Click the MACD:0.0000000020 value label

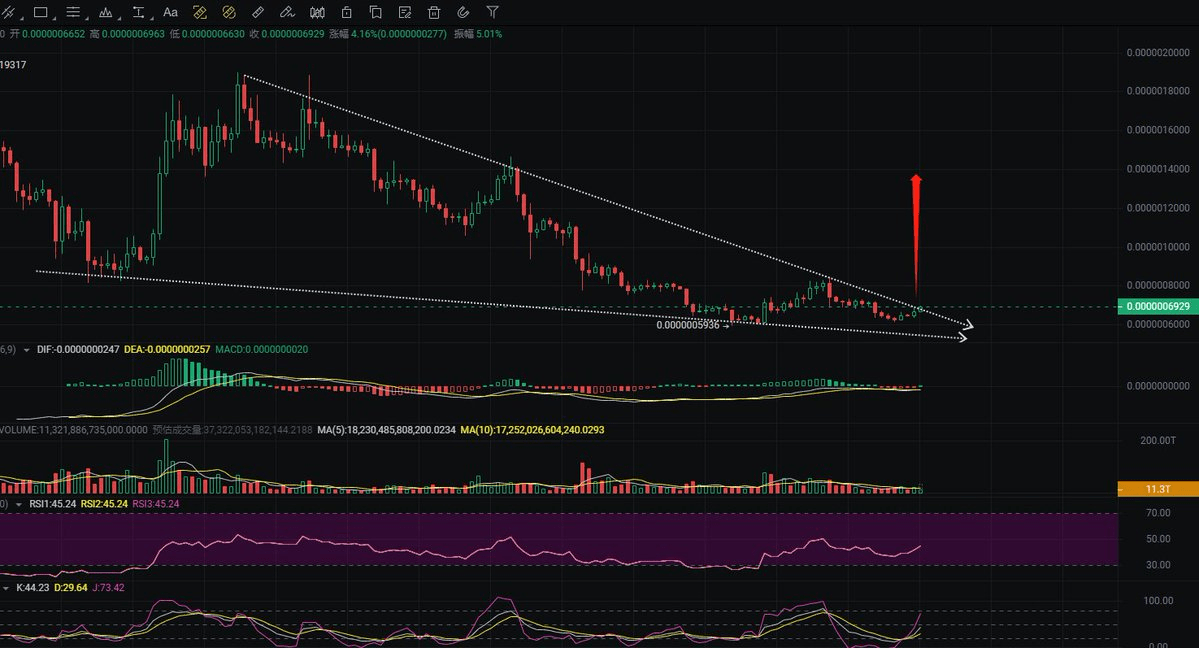point(262,350)
